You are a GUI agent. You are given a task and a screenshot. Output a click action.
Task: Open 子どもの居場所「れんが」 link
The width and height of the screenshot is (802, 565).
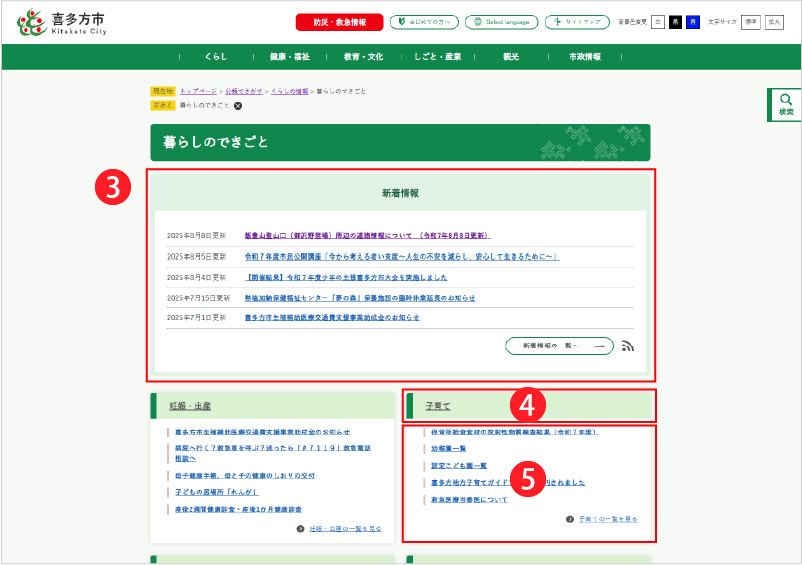point(217,492)
